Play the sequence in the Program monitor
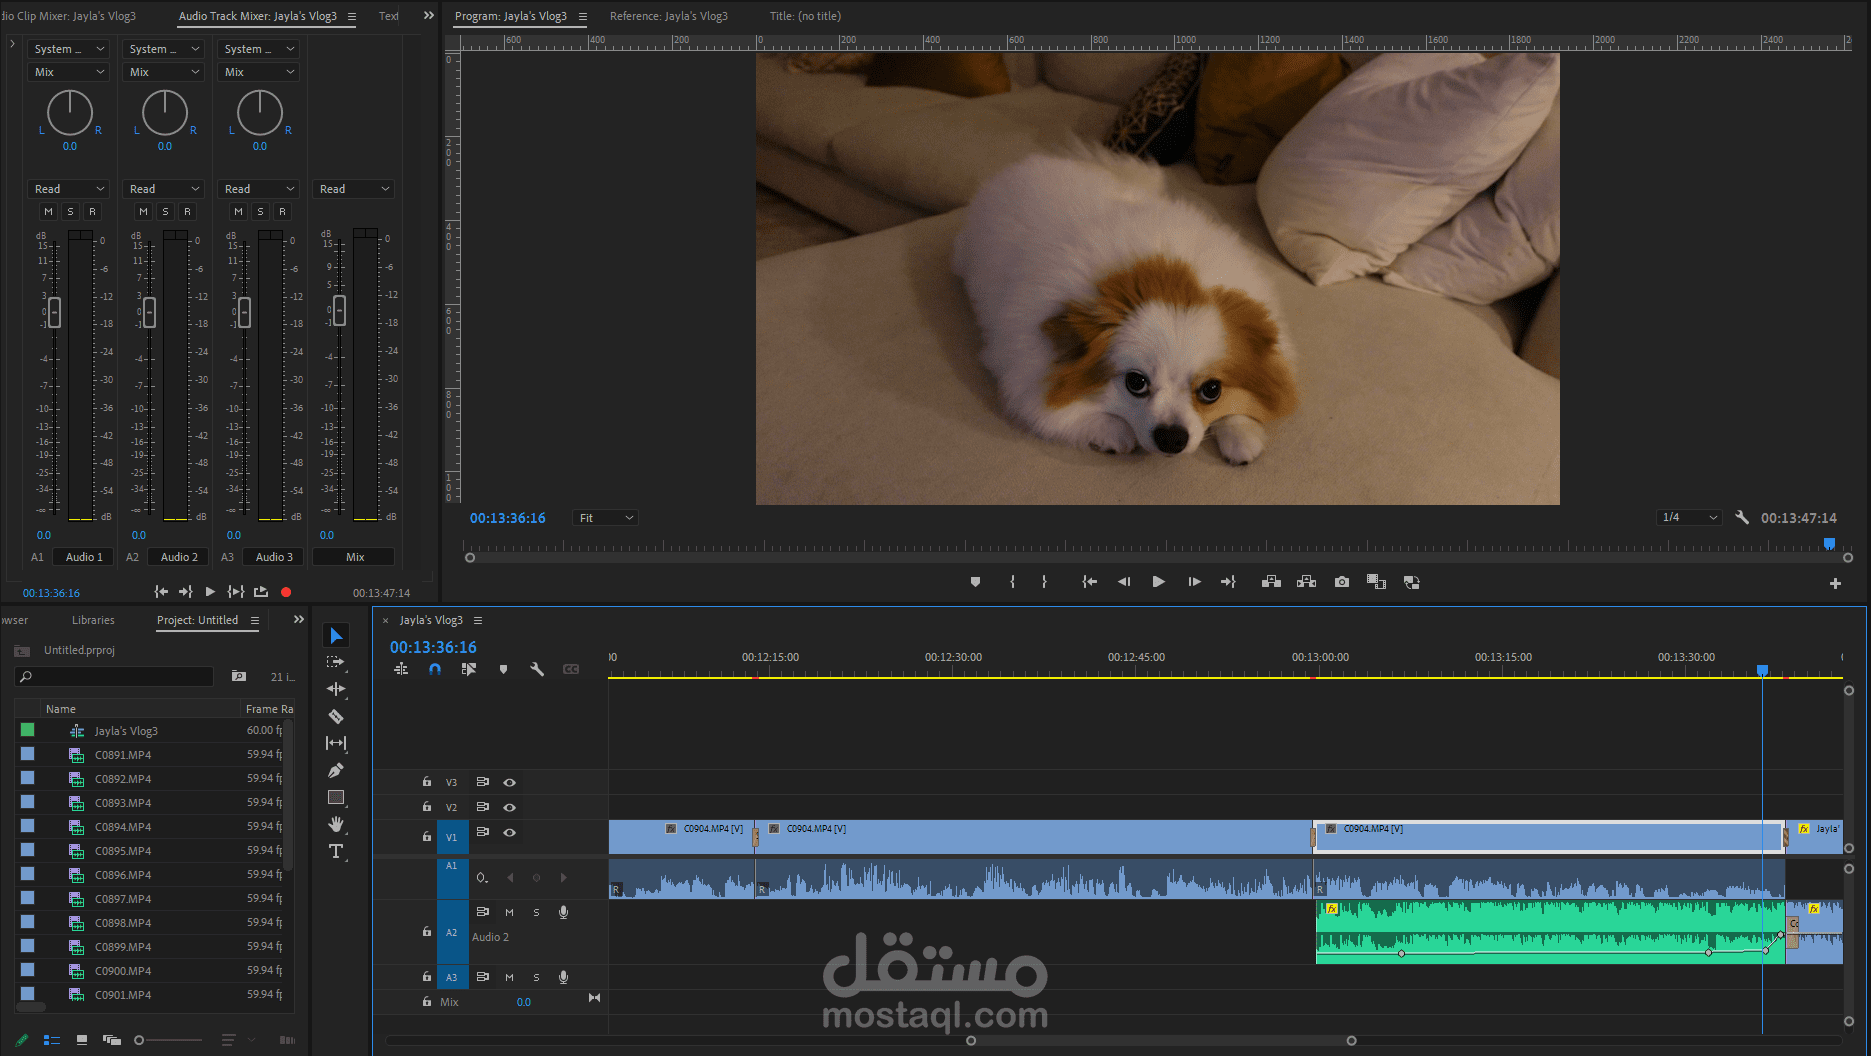The height and width of the screenshot is (1056, 1871). pos(1158,582)
